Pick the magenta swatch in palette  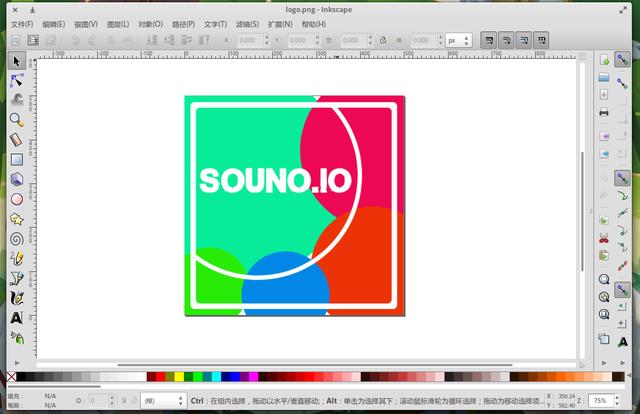[x=253, y=376]
